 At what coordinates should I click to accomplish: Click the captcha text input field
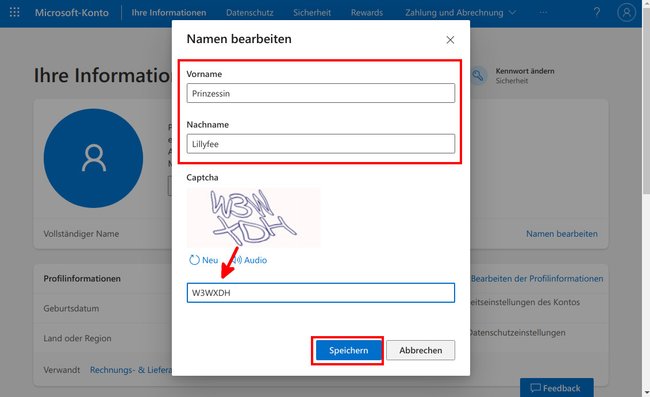320,293
